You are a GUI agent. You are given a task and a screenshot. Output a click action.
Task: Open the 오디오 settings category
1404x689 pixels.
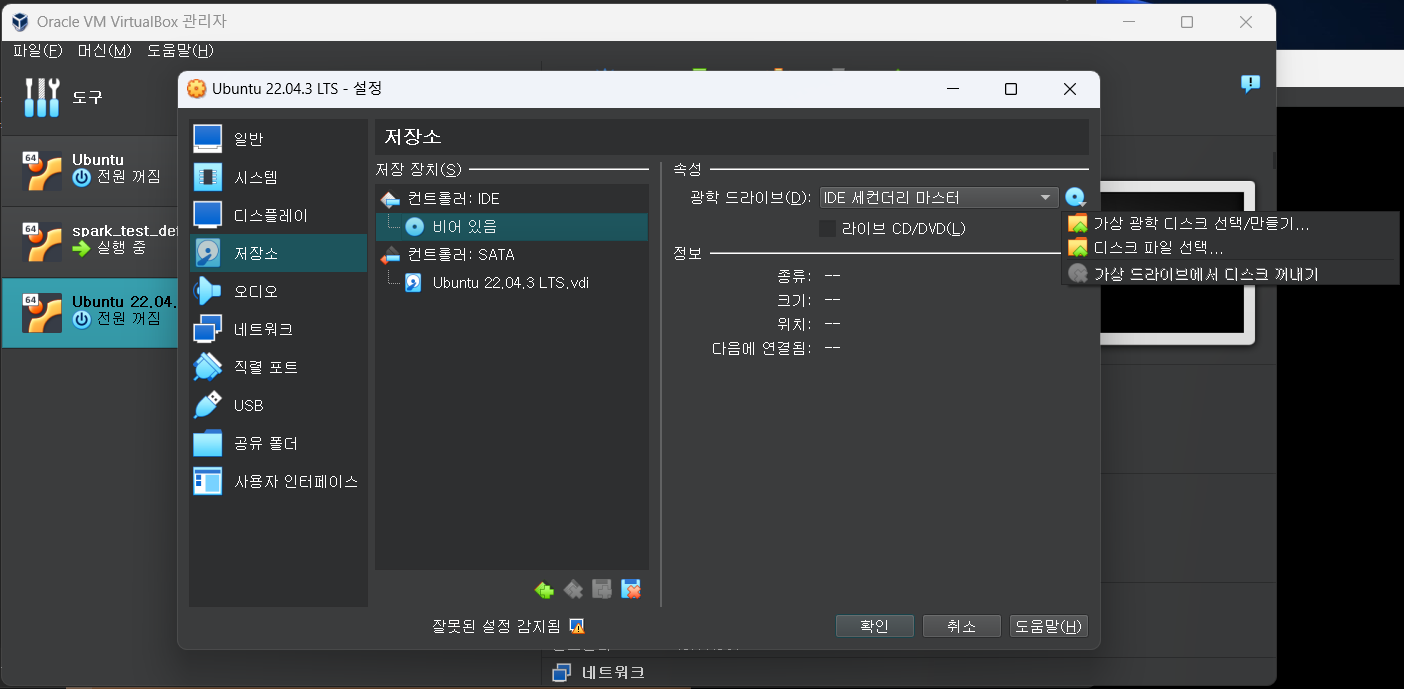pyautogui.click(x=278, y=291)
